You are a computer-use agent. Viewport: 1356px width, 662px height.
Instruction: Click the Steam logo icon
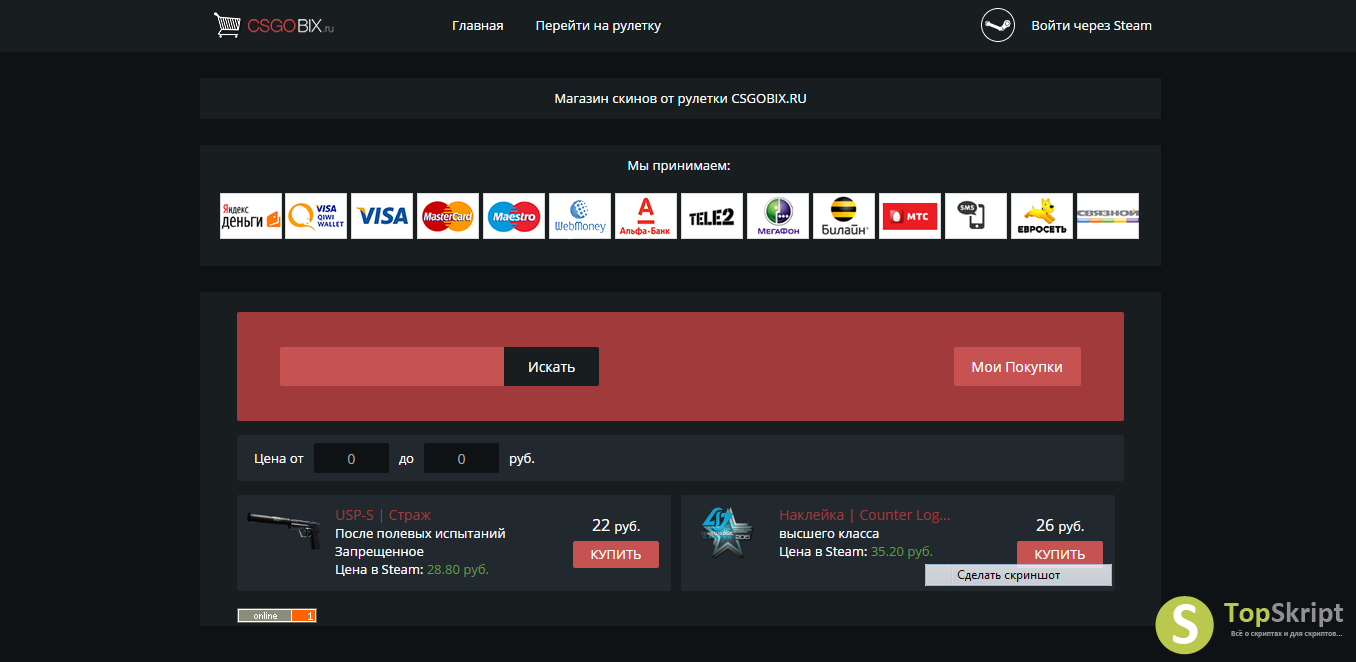998,25
